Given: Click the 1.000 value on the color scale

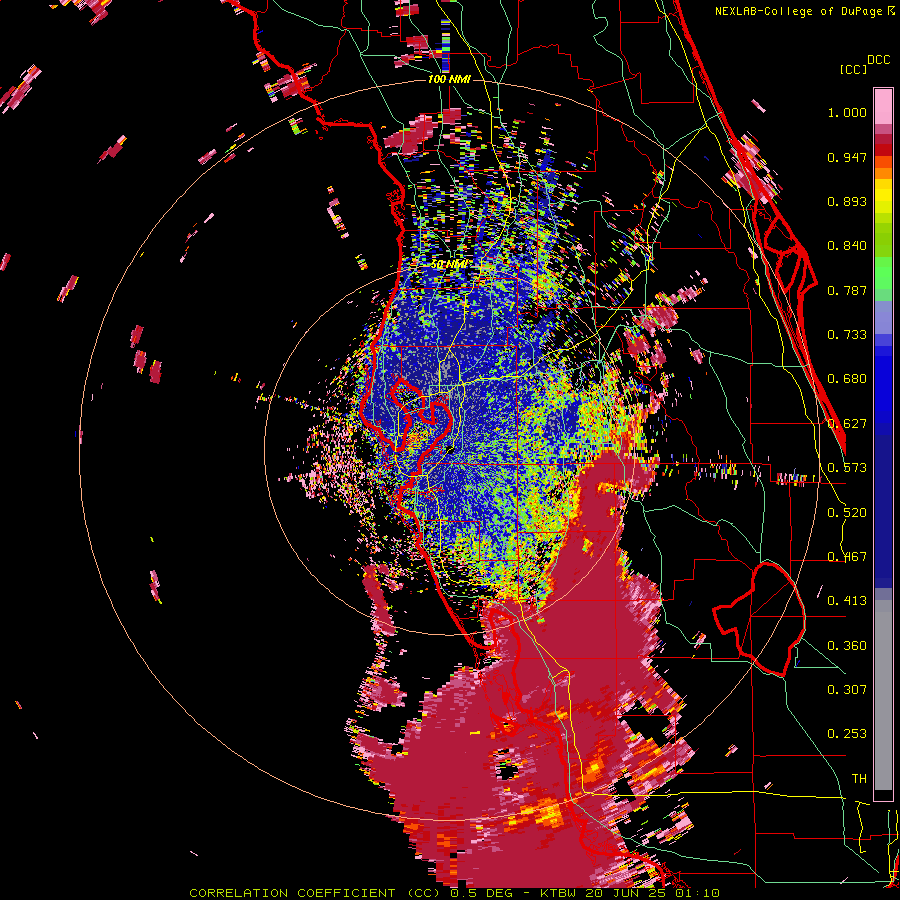Looking at the screenshot, I should [847, 112].
